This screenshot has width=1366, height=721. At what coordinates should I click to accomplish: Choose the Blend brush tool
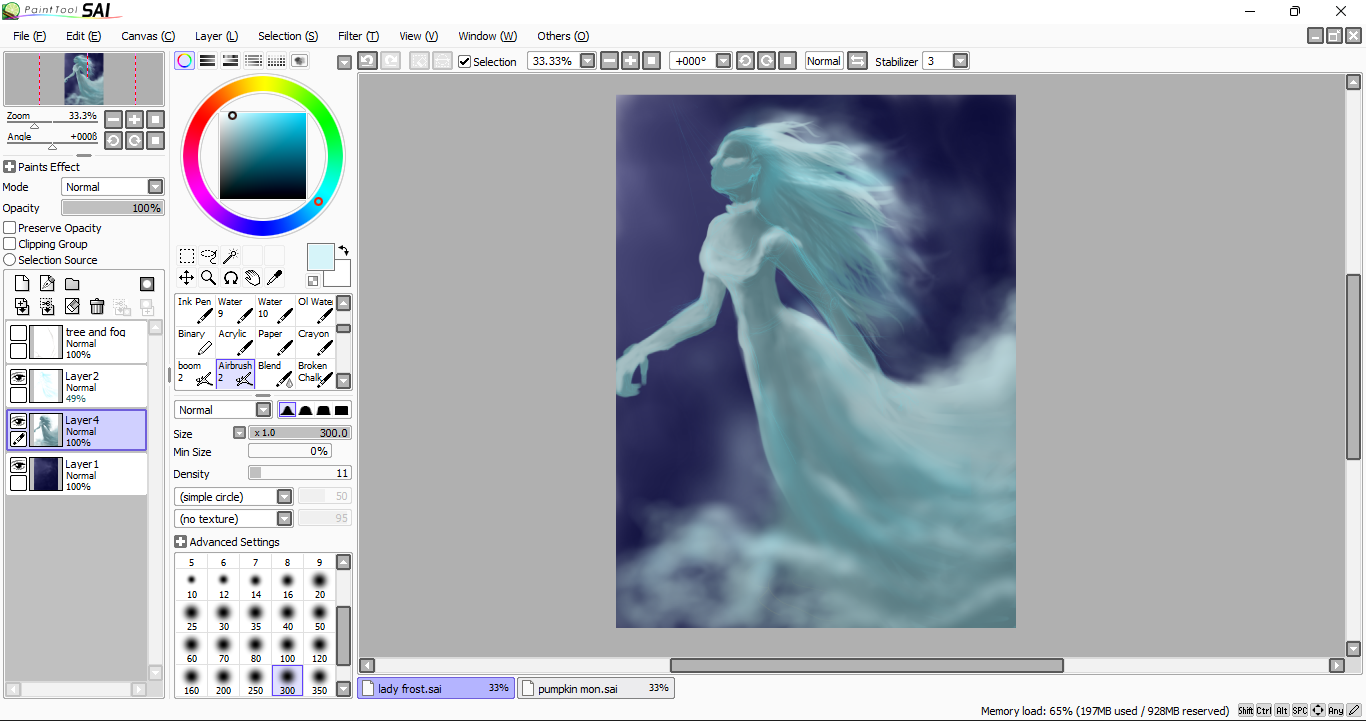pyautogui.click(x=275, y=374)
